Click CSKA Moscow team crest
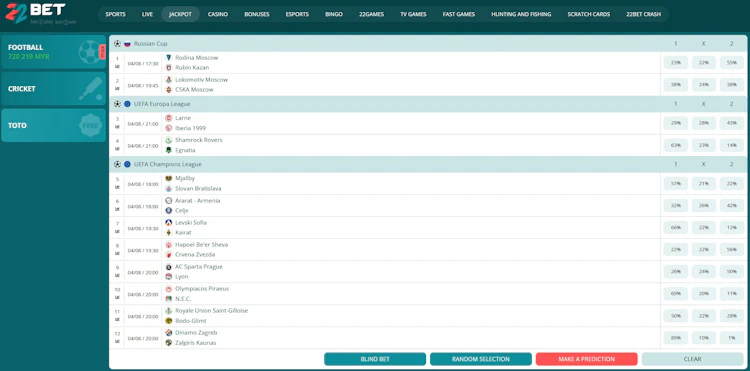The width and height of the screenshot is (750, 371). [168, 89]
